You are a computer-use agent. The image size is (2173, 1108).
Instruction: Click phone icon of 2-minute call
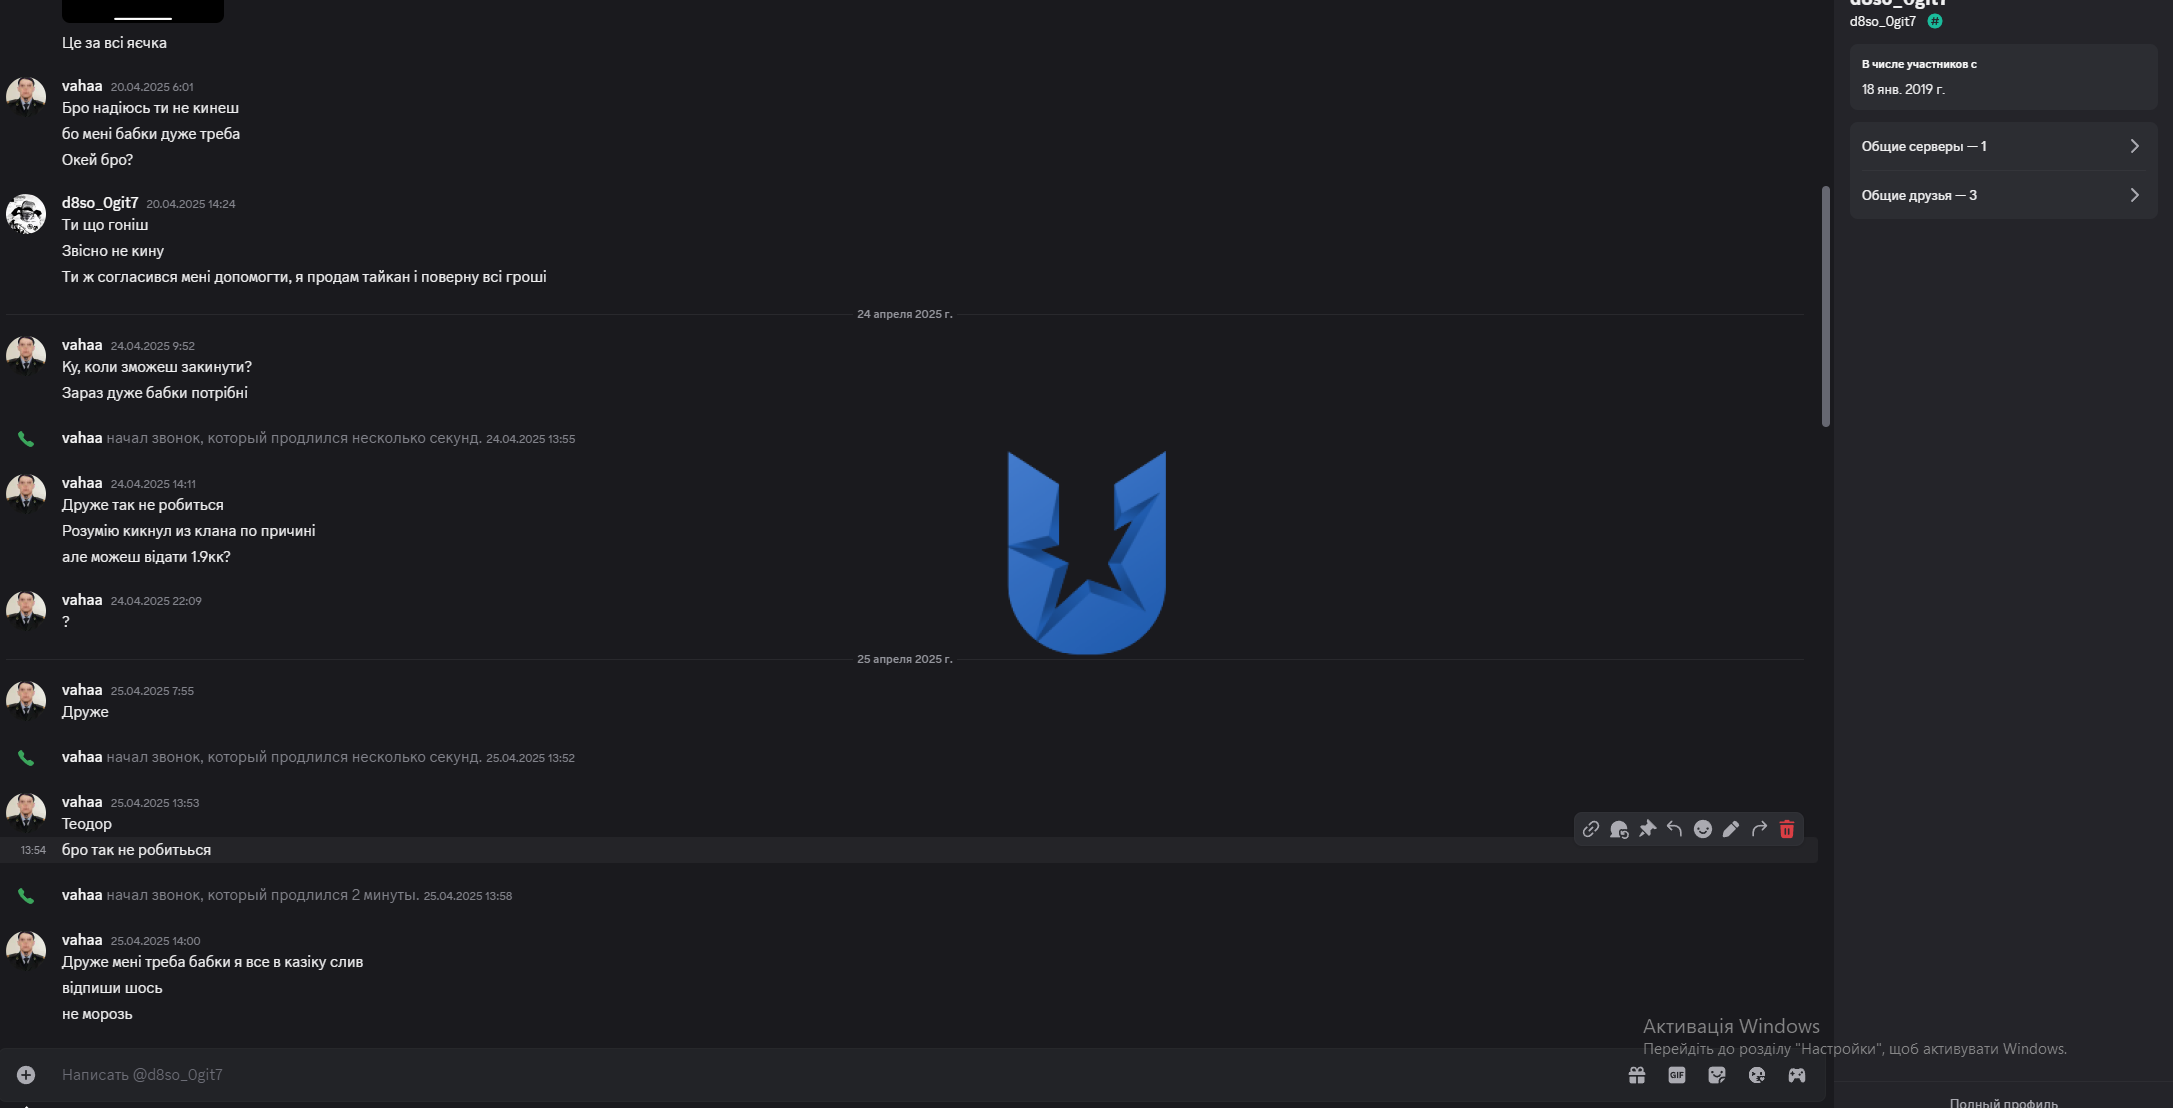[26, 896]
